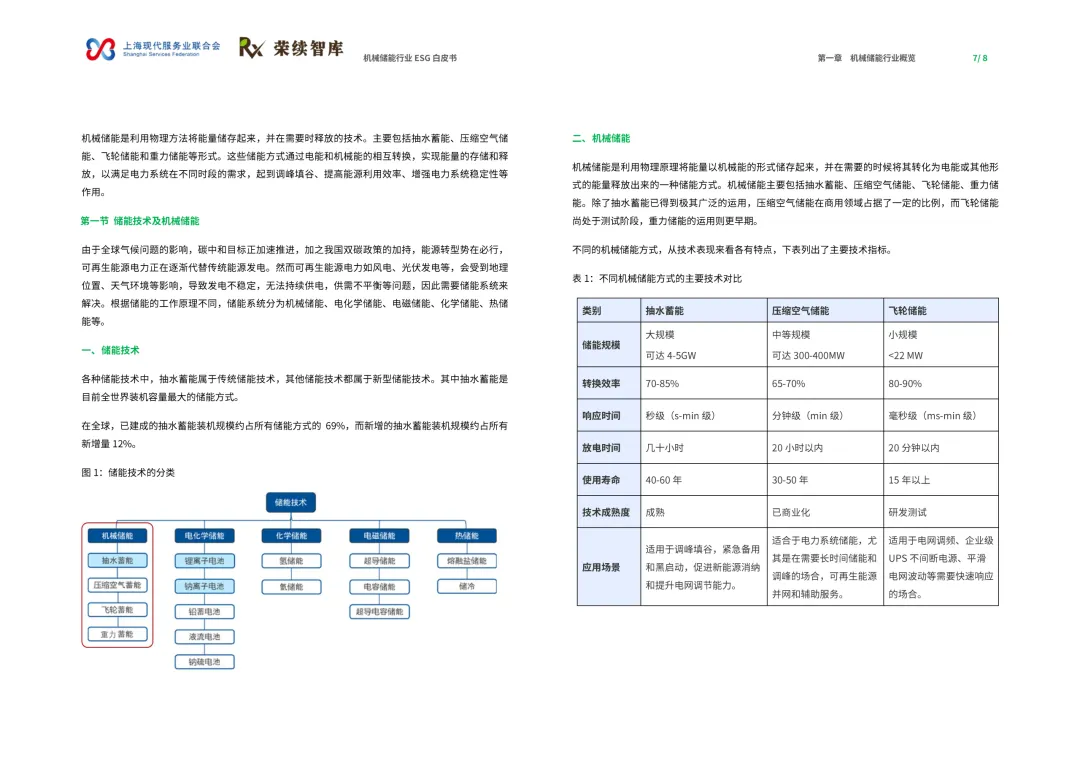1080x764 pixels.
Task: Select the header text 机械储能行业 ESG 白皮书
Action: [x=410, y=58]
